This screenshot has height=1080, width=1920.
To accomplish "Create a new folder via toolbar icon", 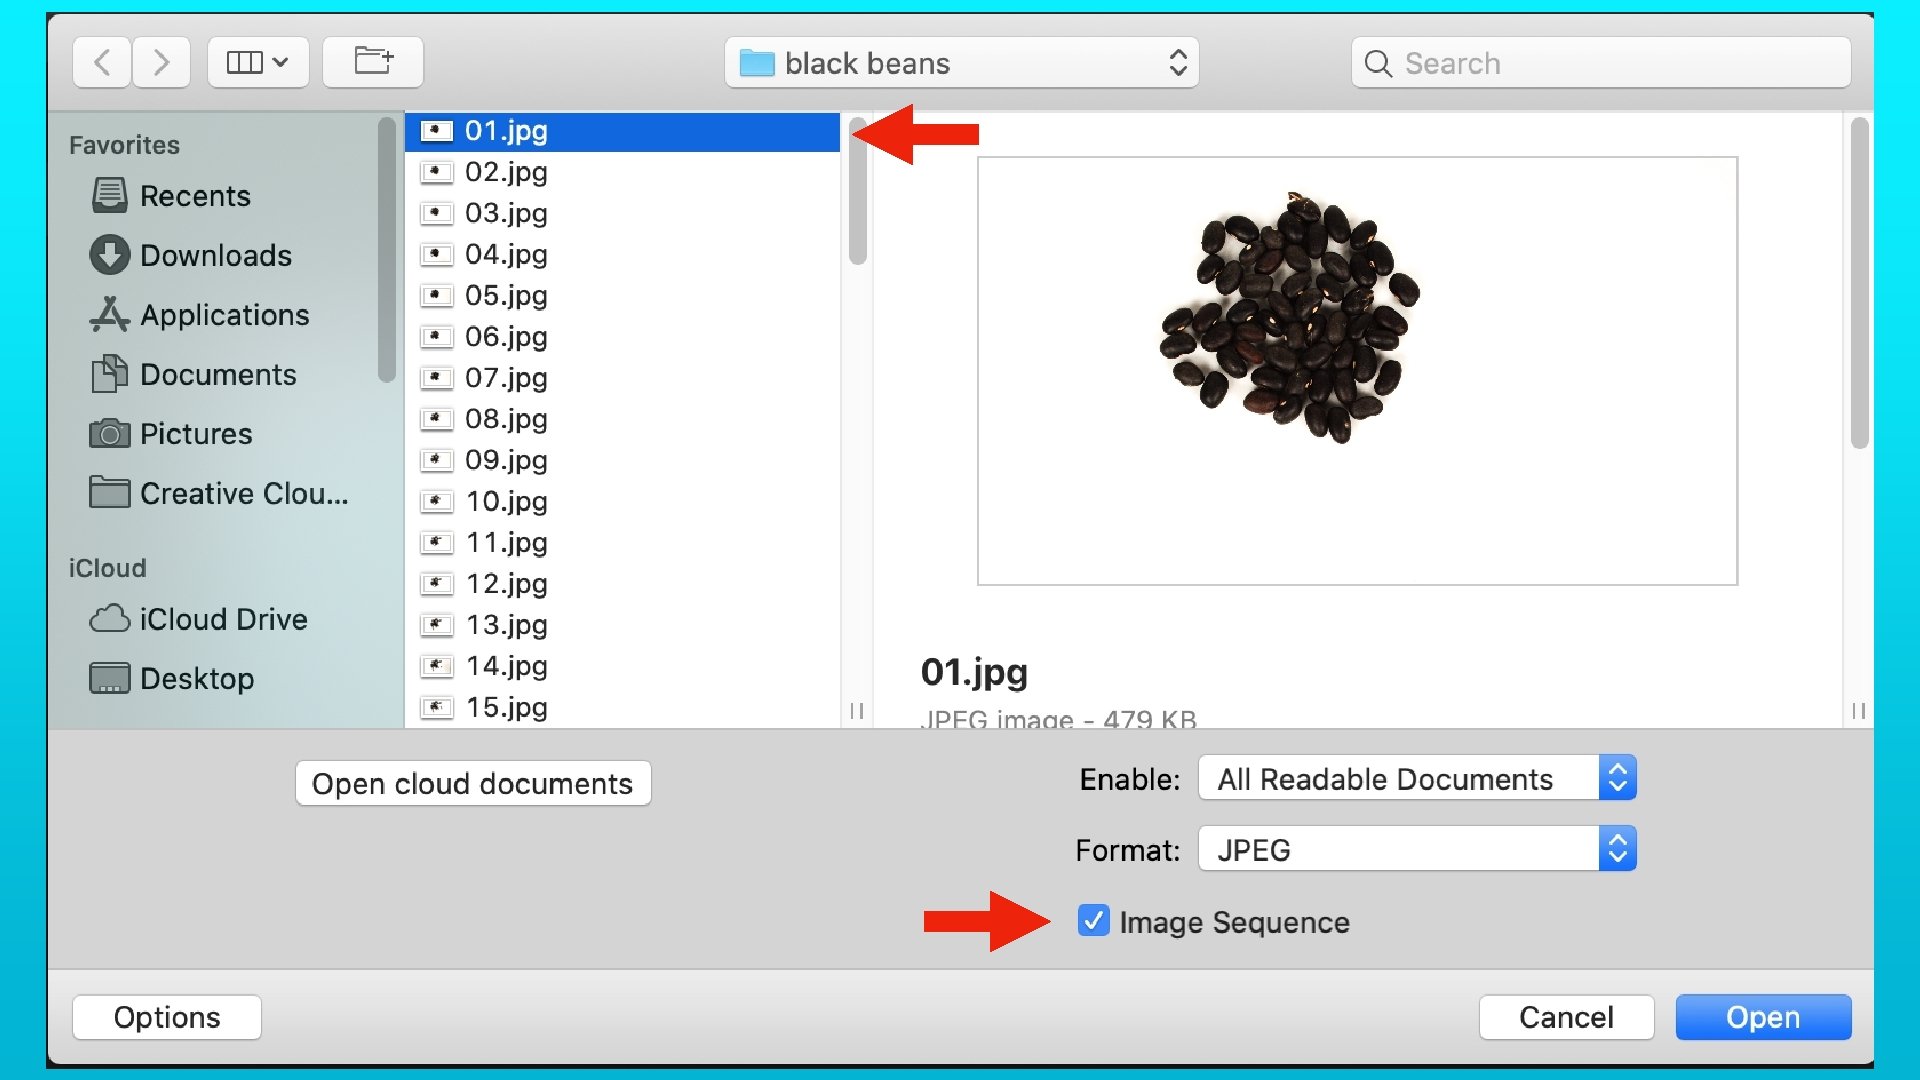I will point(373,63).
